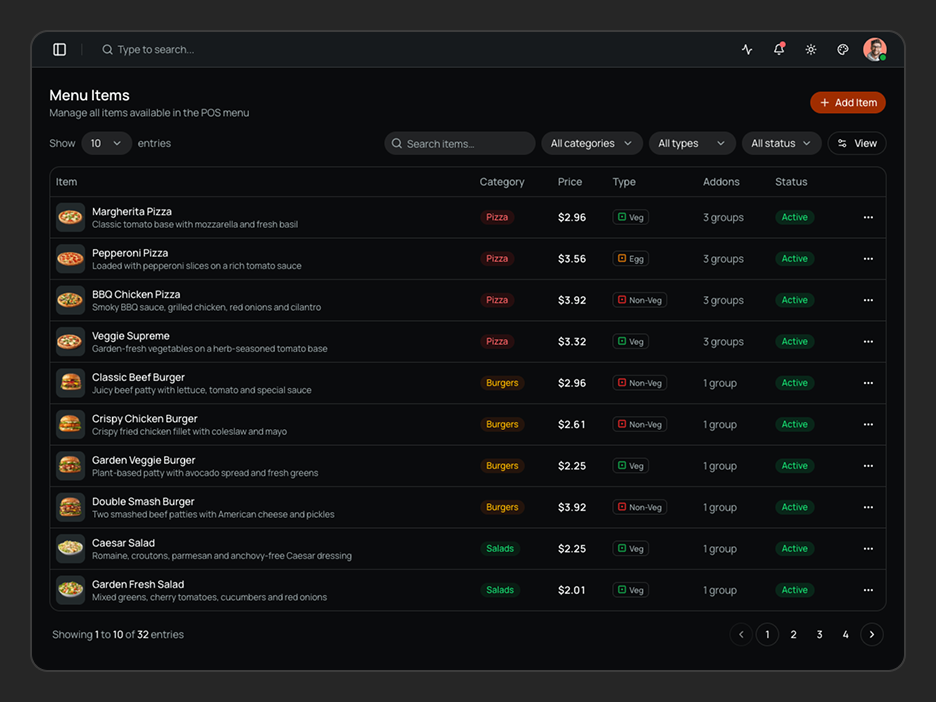Go to next page arrow
Image resolution: width=936 pixels, height=702 pixels.
[x=872, y=635]
